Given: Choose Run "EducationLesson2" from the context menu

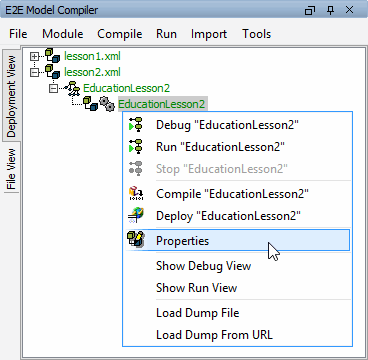Looking at the screenshot, I should [237, 147].
